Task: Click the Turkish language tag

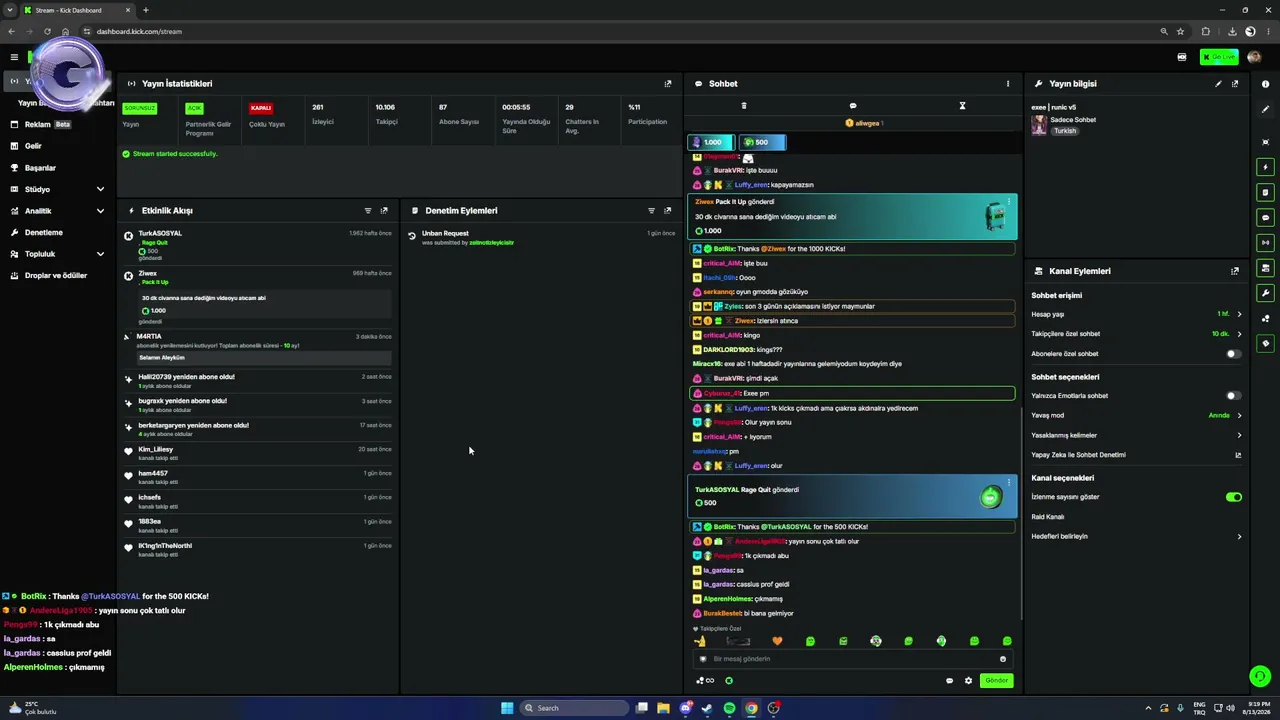Action: pos(1065,131)
